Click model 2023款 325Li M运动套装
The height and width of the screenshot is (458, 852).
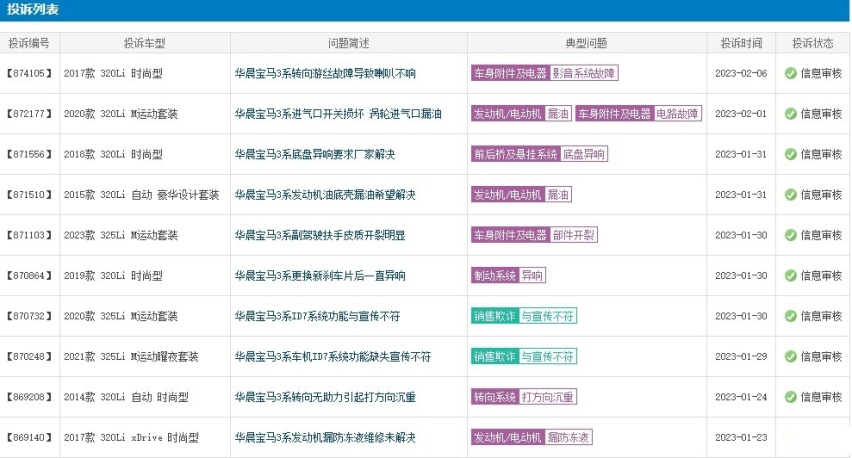pos(121,235)
